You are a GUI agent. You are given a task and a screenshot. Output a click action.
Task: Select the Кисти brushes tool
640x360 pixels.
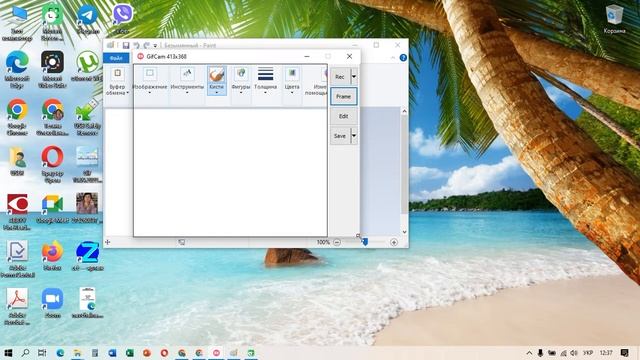[216, 80]
